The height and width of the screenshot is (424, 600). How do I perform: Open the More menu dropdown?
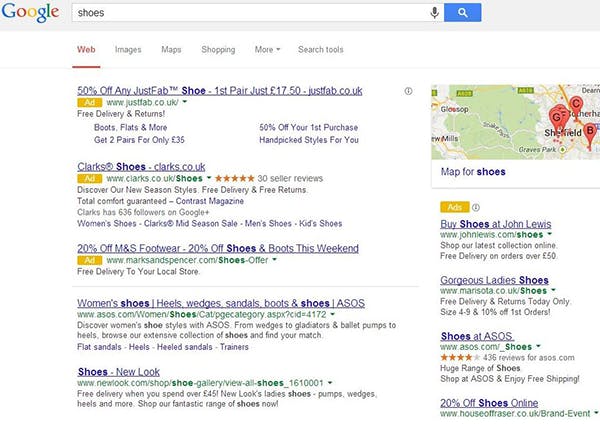pos(267,49)
